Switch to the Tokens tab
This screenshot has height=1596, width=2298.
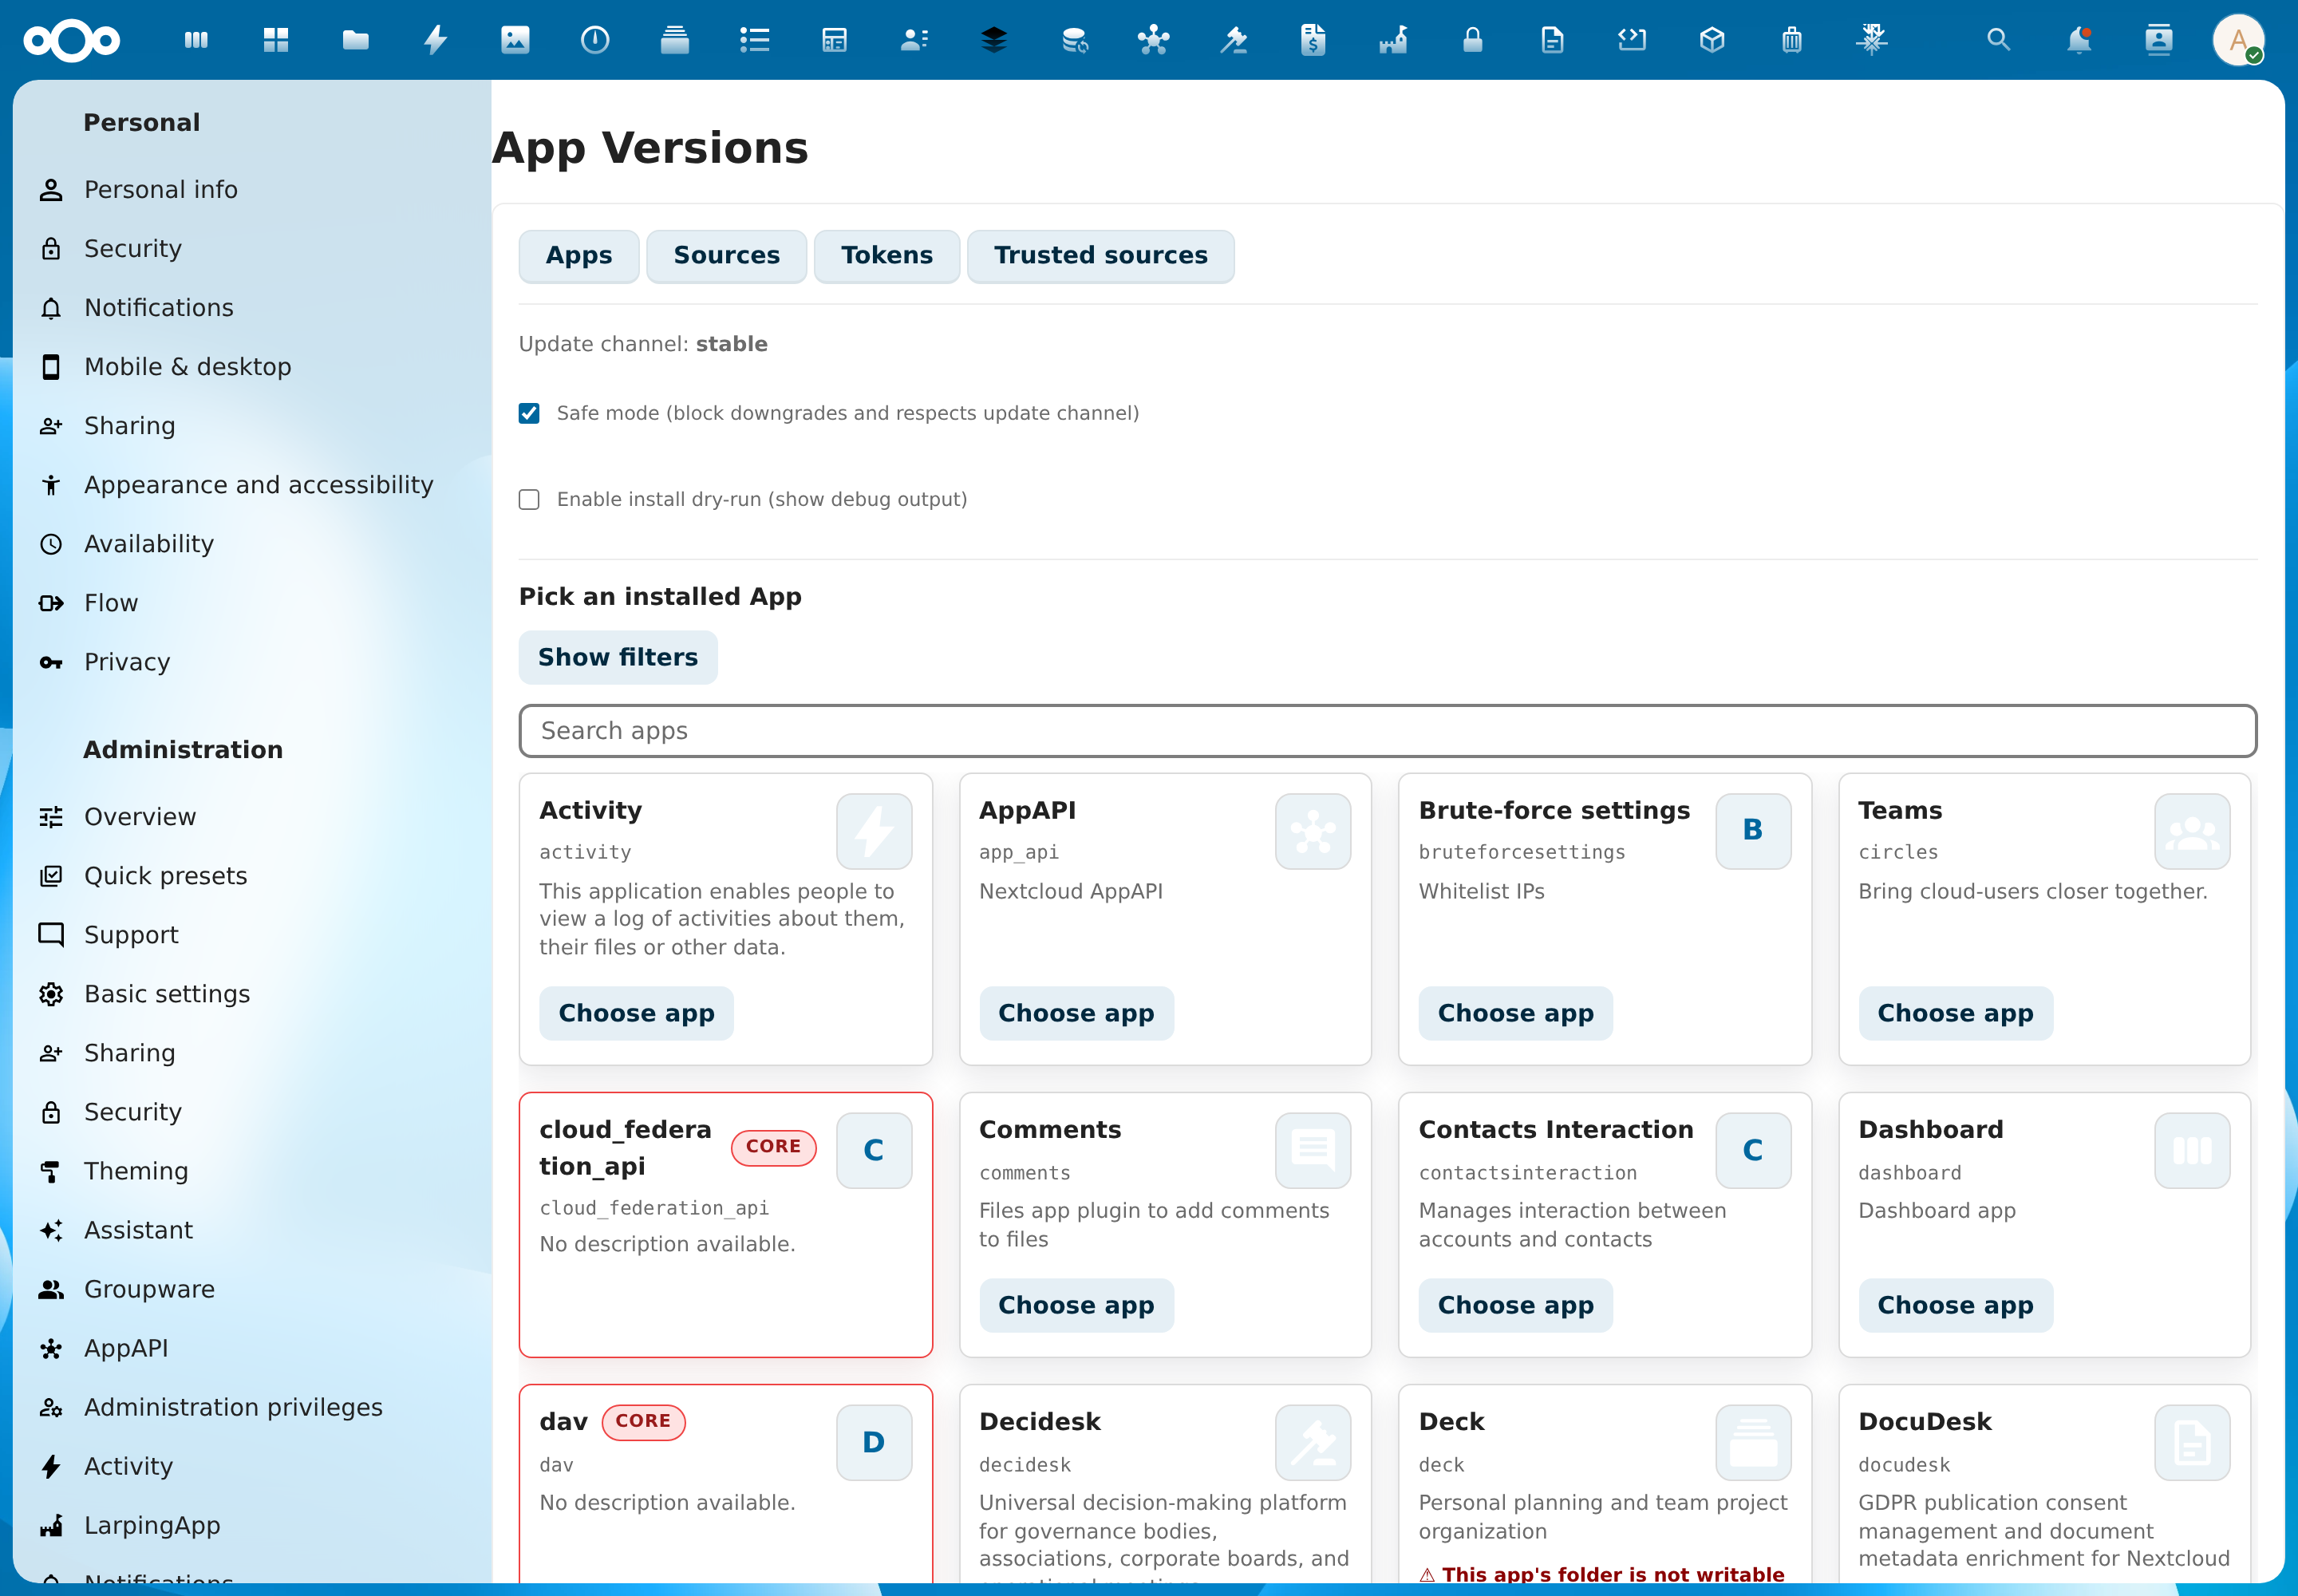887,256
